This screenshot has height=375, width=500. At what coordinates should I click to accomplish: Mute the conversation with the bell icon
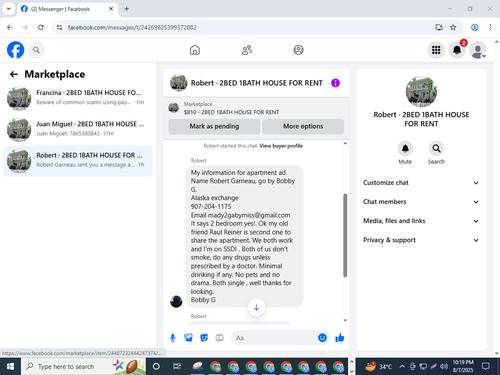[x=405, y=149]
